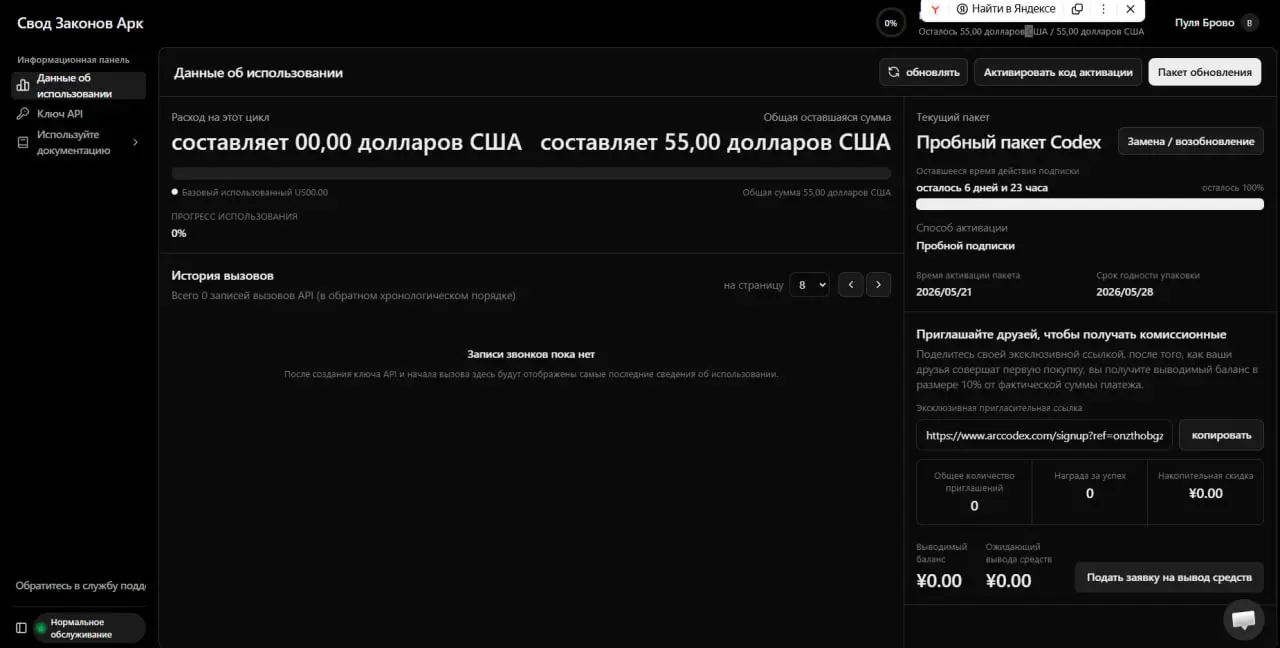
Task: Click Общая сумма 55,00 долларов США label
Action: point(817,192)
